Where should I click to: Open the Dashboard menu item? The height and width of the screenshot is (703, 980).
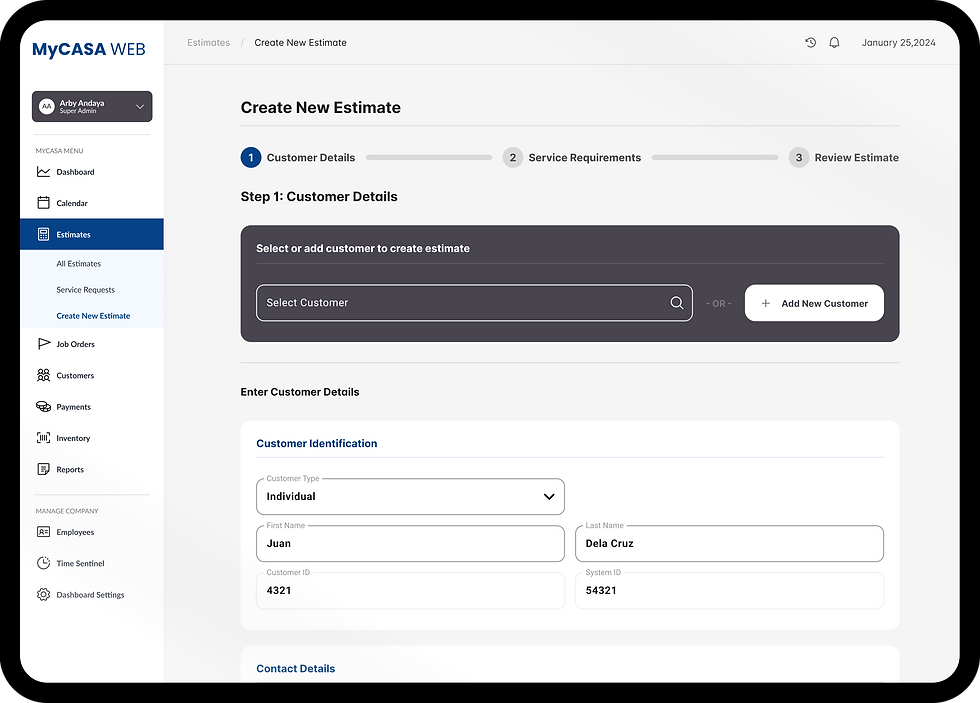click(92, 172)
